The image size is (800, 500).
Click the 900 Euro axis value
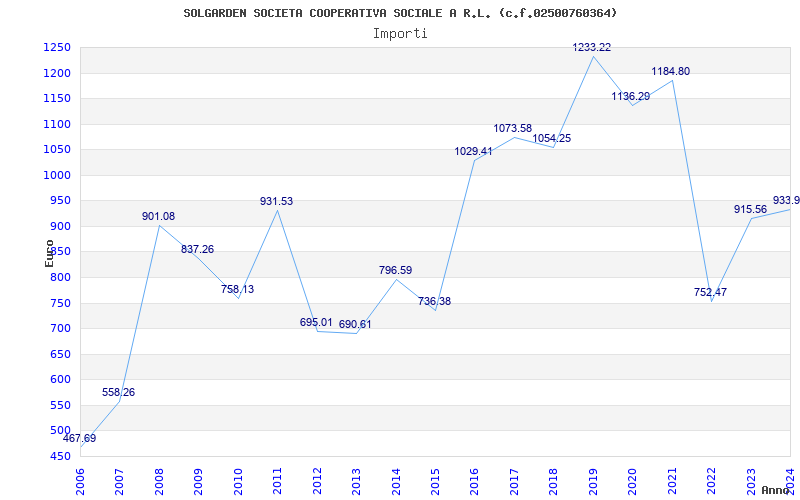pyautogui.click(x=60, y=227)
